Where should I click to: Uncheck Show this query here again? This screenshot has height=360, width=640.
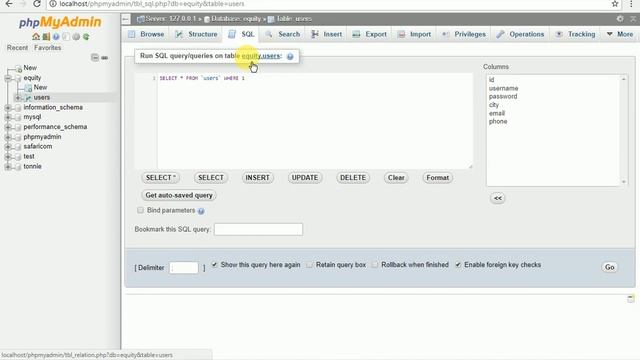[214, 264]
